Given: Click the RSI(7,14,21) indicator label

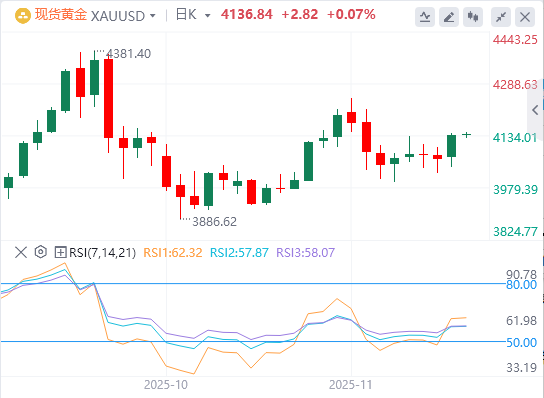Looking at the screenshot, I should tap(102, 252).
